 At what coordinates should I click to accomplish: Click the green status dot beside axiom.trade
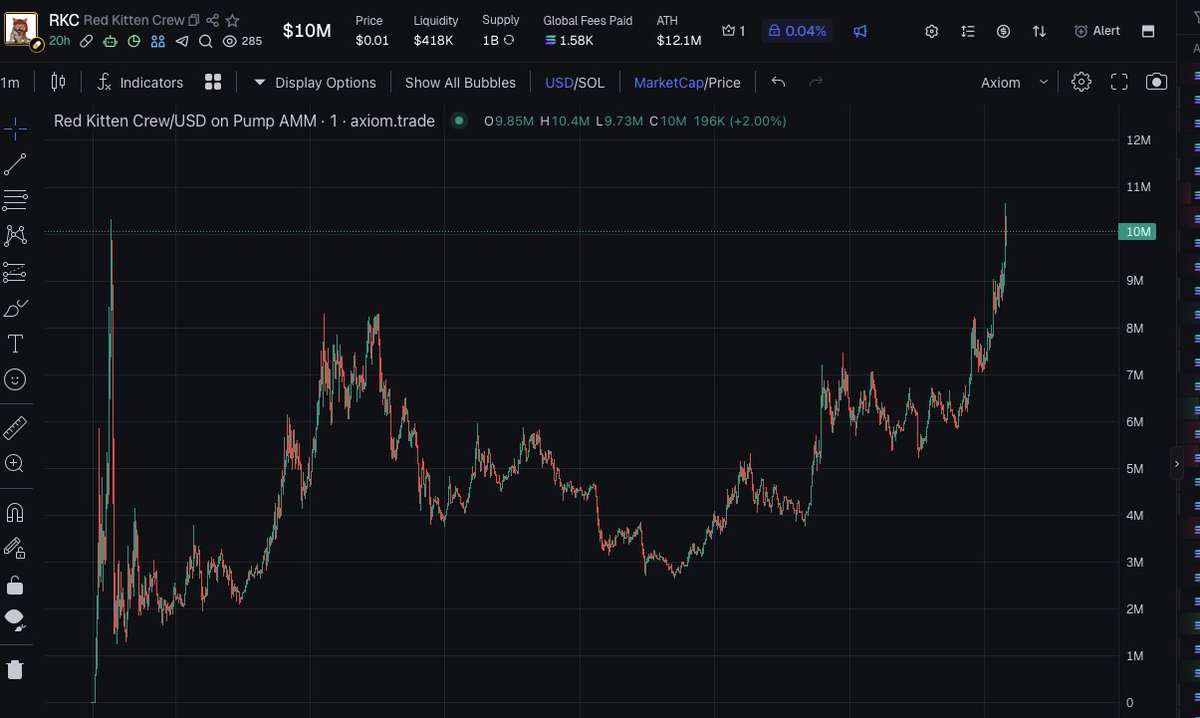(x=459, y=121)
